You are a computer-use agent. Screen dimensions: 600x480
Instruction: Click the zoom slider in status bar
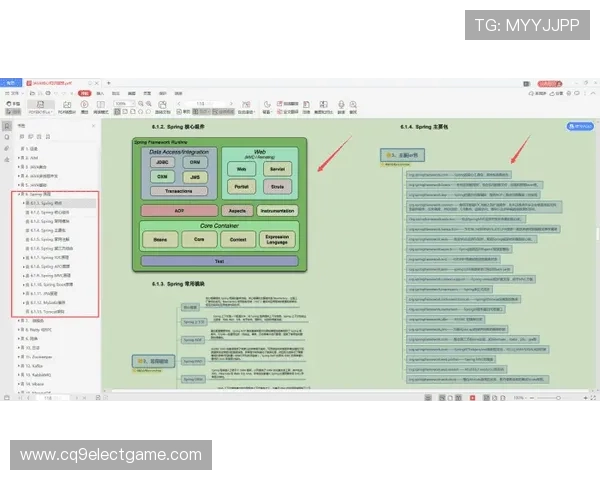[558, 398]
